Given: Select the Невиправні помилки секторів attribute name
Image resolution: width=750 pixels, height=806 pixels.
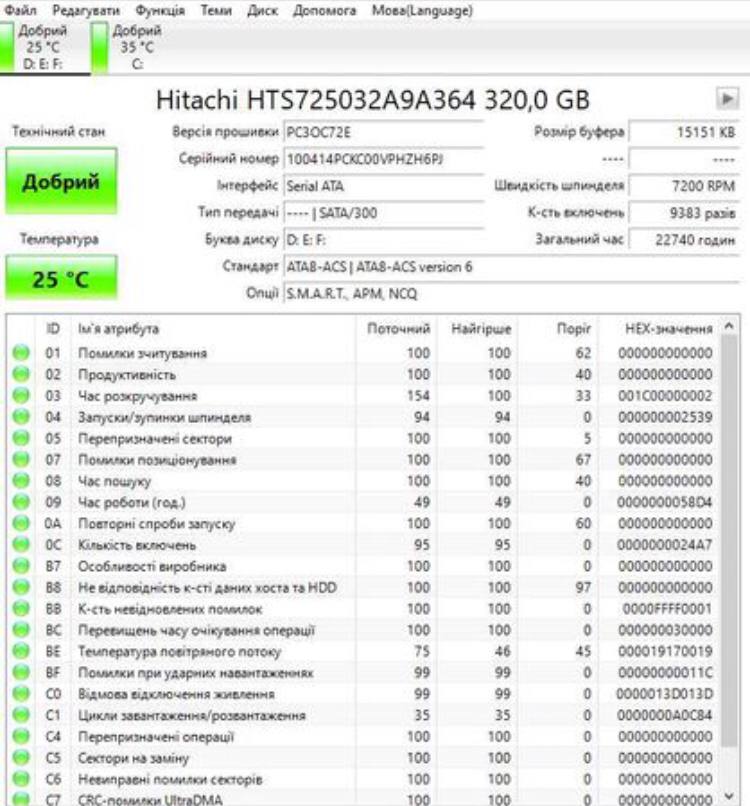Looking at the screenshot, I should pos(170,779).
